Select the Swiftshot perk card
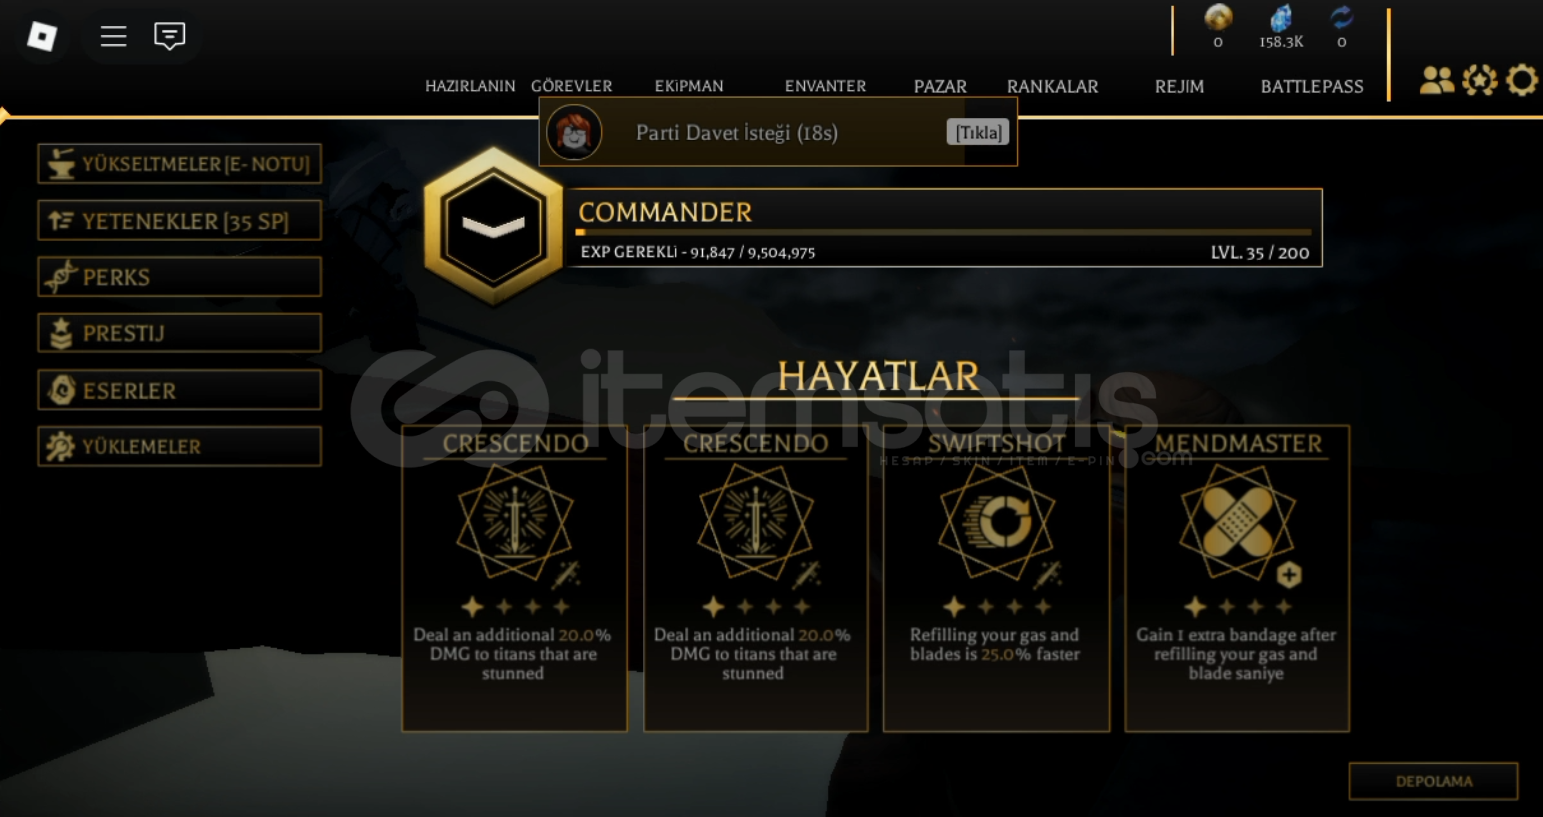This screenshot has height=817, width=1543. (996, 578)
